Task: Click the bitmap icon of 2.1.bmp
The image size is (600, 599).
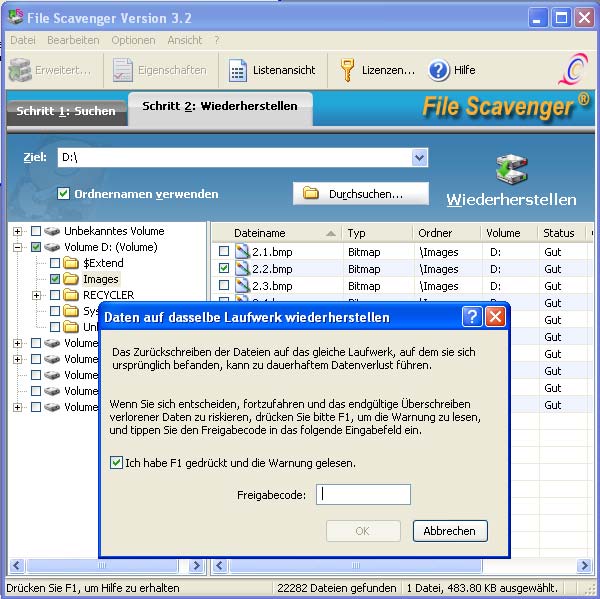Action: [242, 252]
